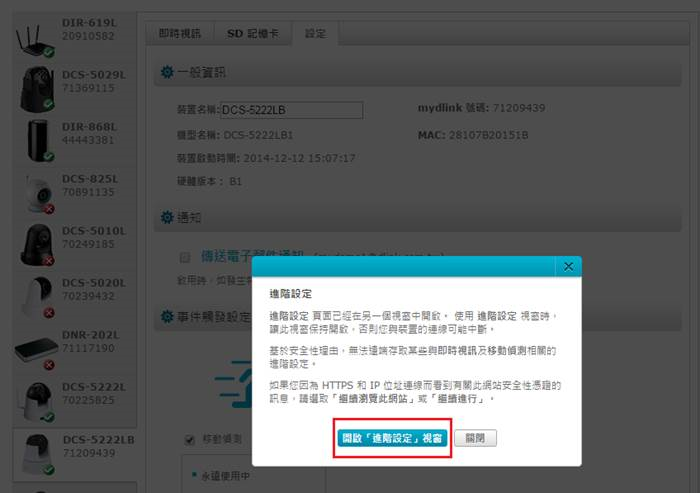Select the 設定 tab
700x493 pixels.
coord(315,34)
